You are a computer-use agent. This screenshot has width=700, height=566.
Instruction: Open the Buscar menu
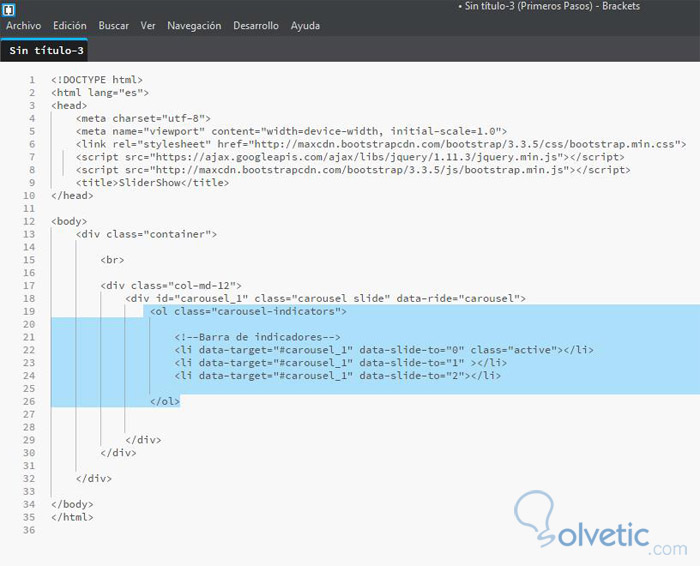click(113, 26)
